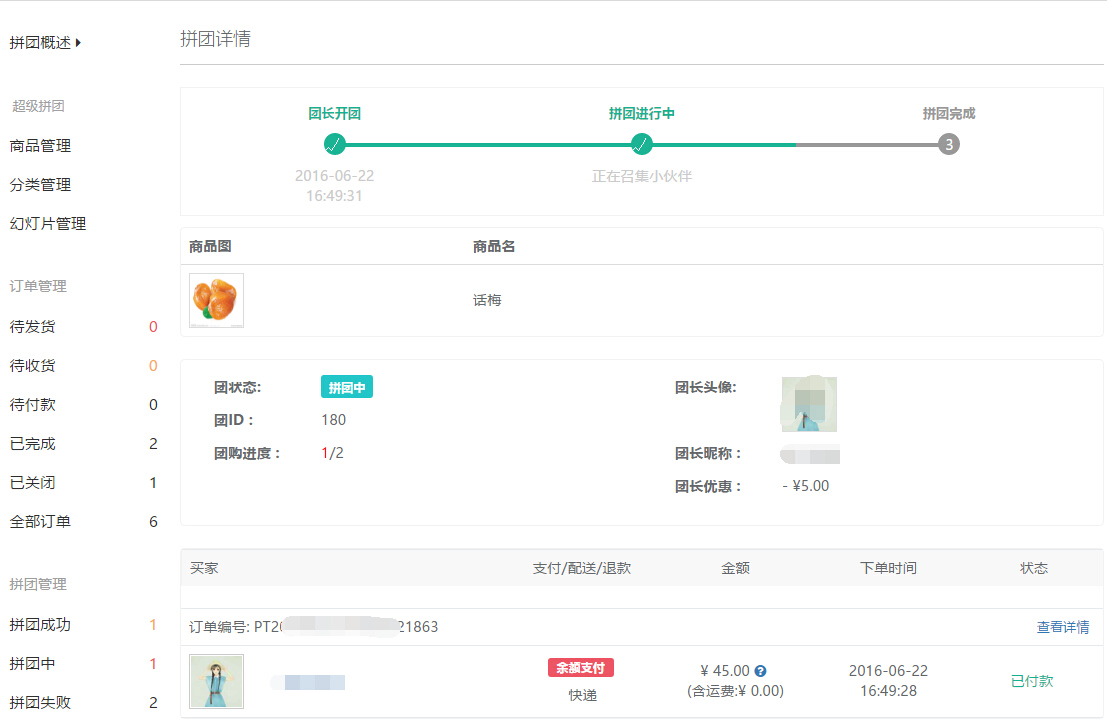This screenshot has width=1107, height=724.
Task: Expand the 拼团概述 sidebar arrow
Action: pyautogui.click(x=78, y=43)
